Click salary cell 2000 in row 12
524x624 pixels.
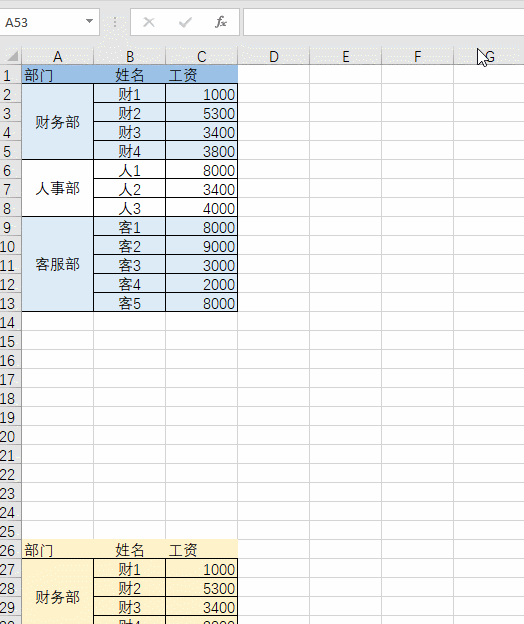tap(202, 284)
